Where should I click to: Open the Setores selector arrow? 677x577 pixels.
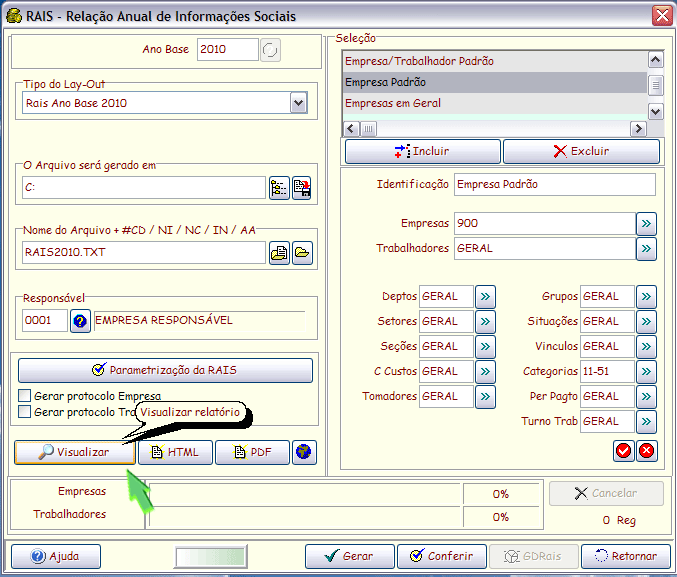(x=485, y=322)
